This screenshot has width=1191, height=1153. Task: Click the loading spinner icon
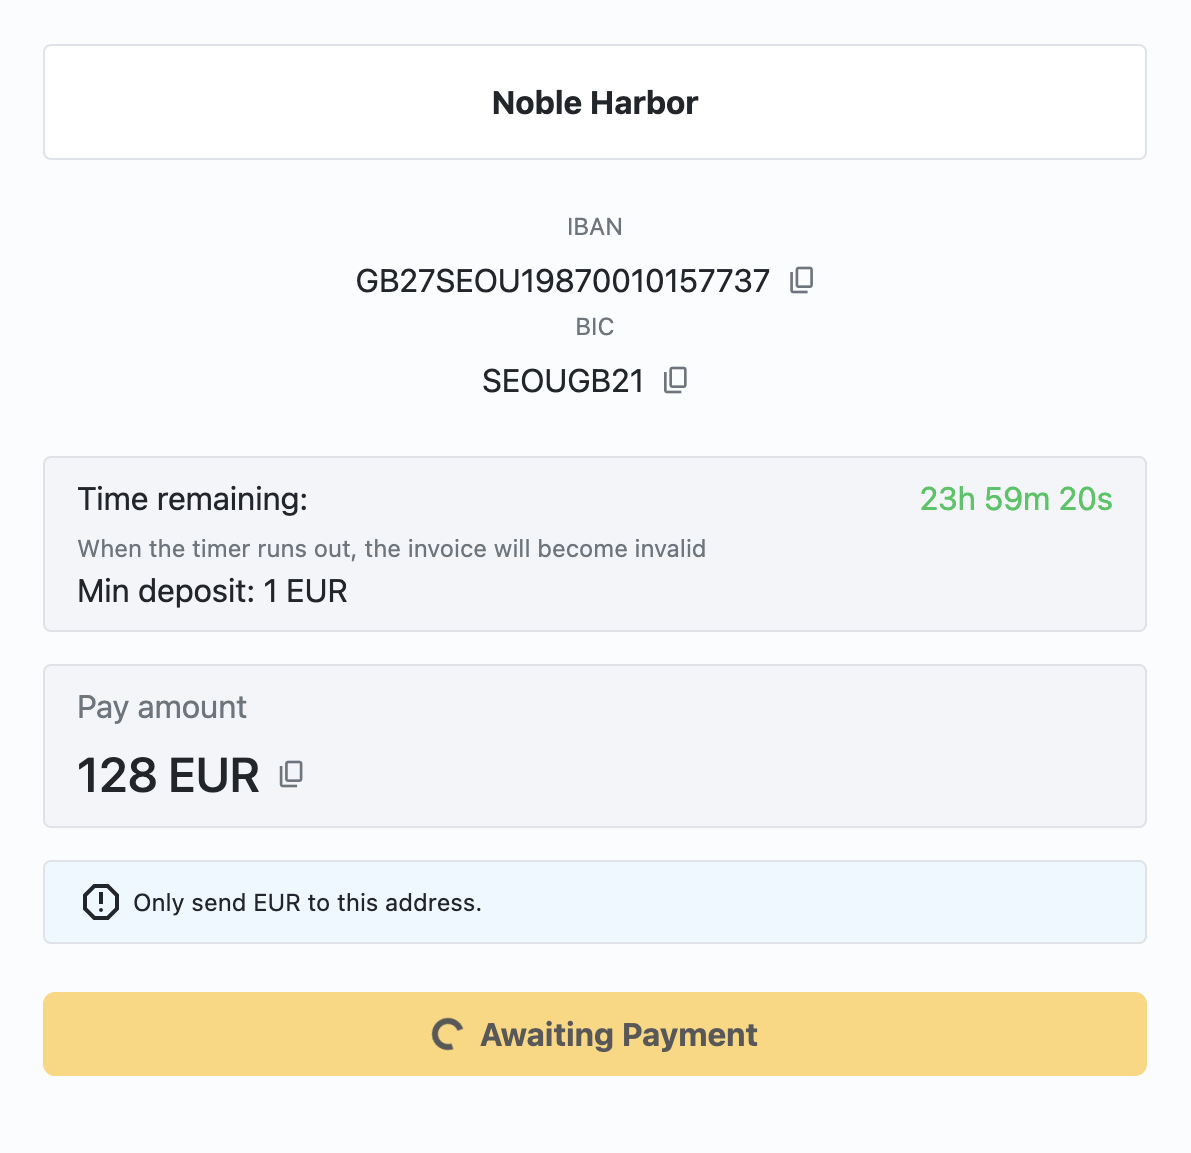(x=447, y=1034)
